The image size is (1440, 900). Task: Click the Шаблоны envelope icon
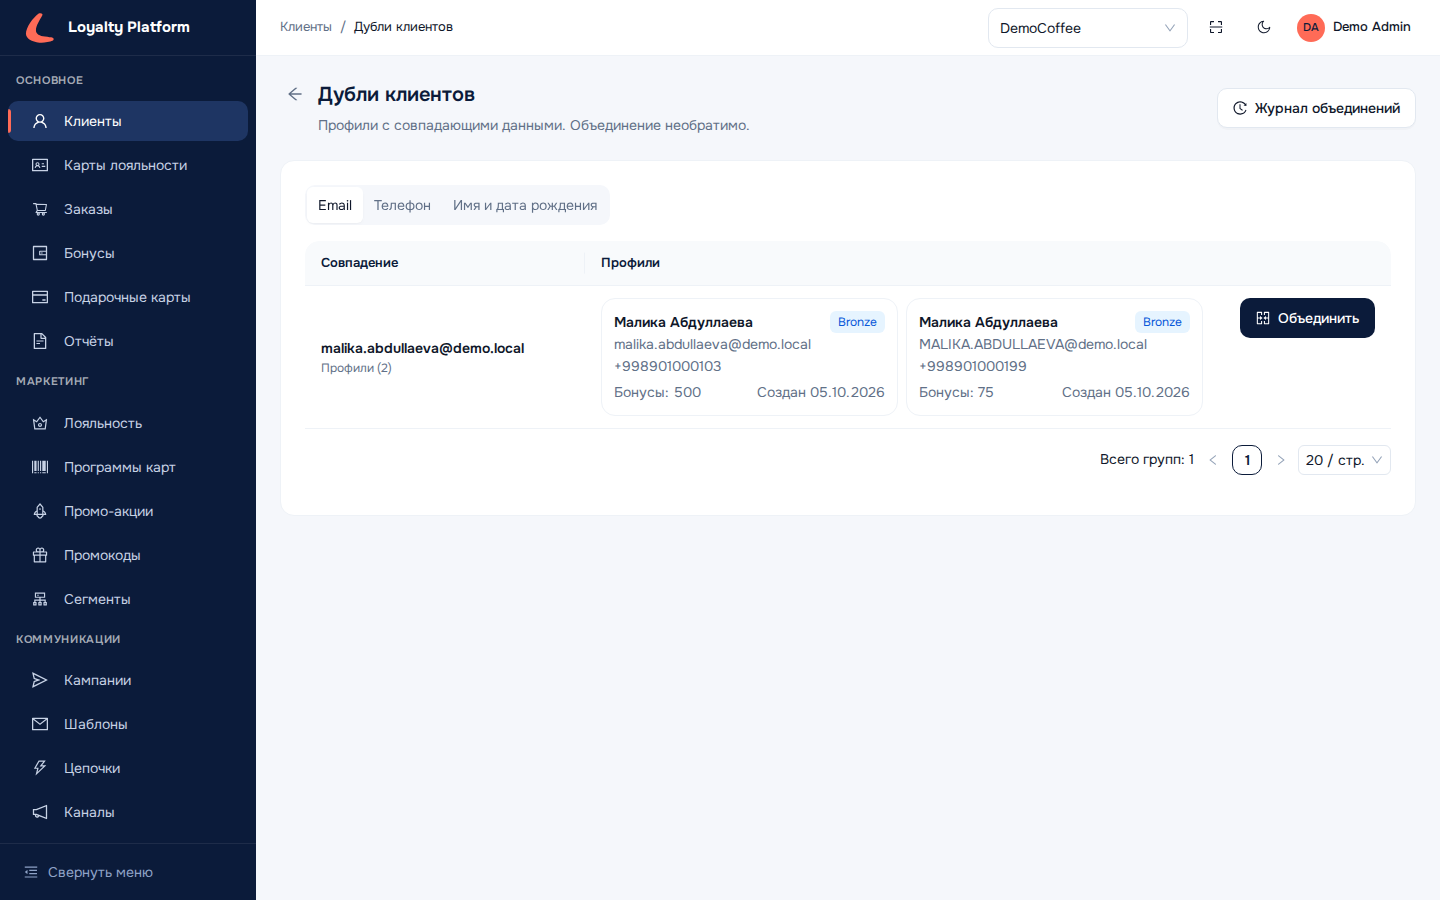40,724
